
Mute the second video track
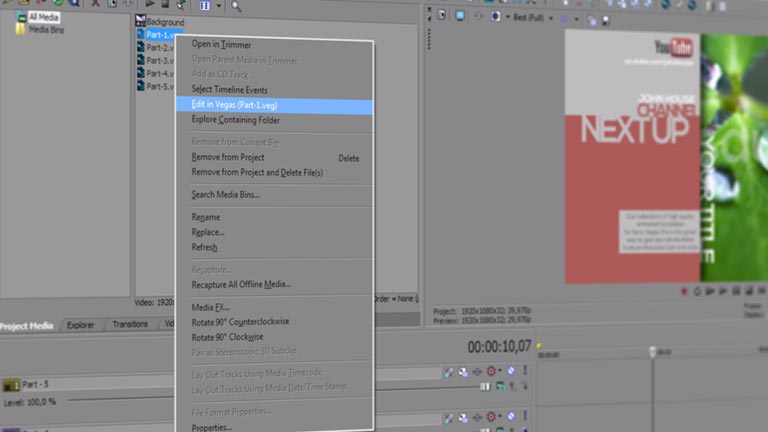[511, 416]
